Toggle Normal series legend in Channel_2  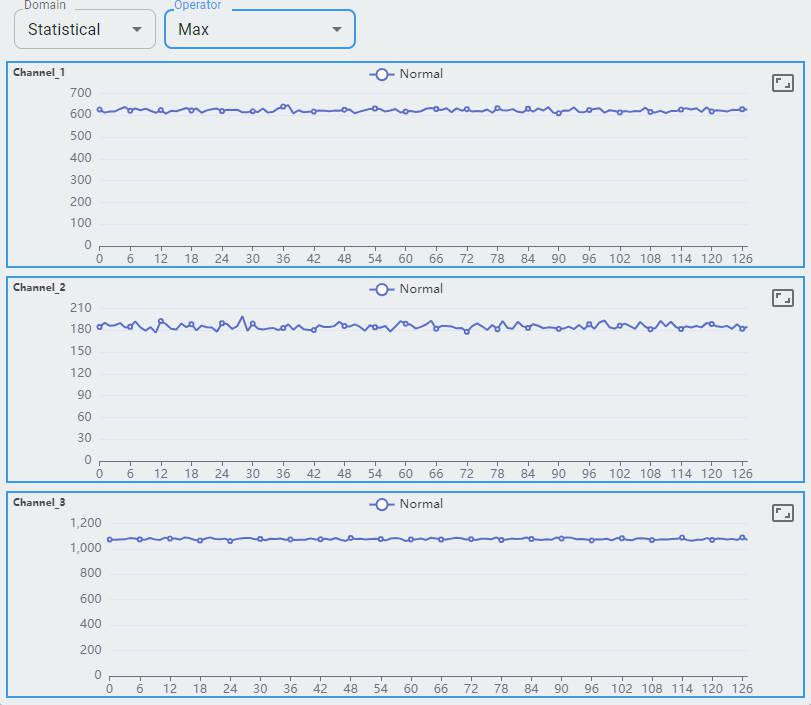click(406, 289)
